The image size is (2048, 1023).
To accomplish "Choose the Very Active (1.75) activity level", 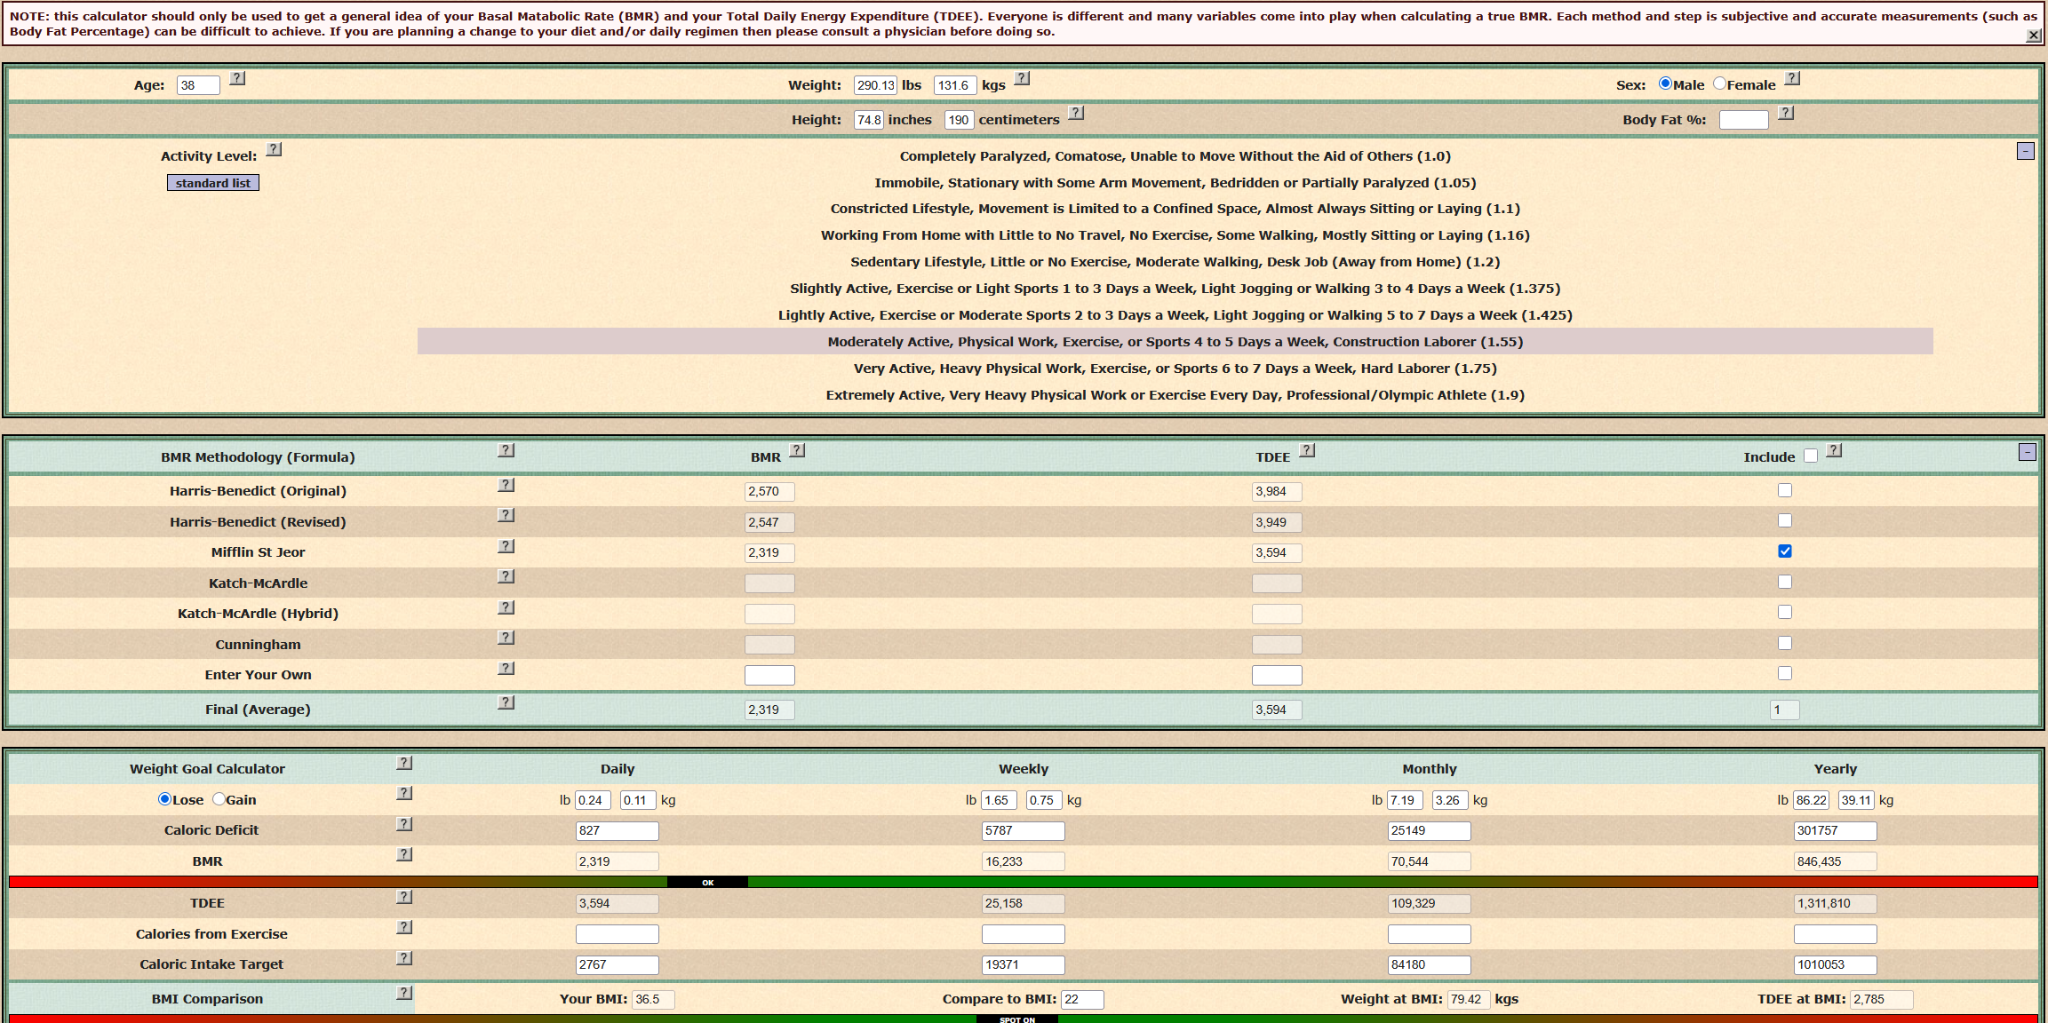I will point(1175,368).
